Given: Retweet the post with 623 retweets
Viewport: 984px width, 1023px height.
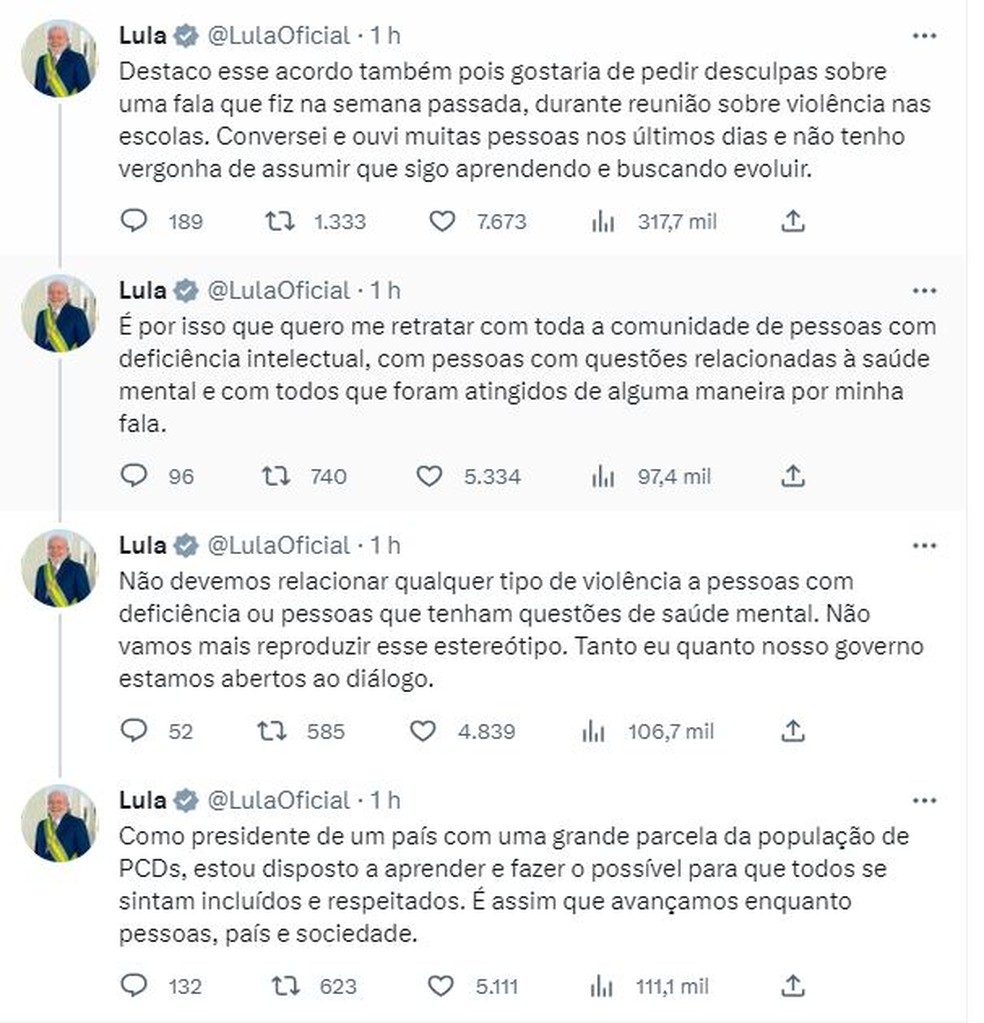Looking at the screenshot, I should [285, 986].
